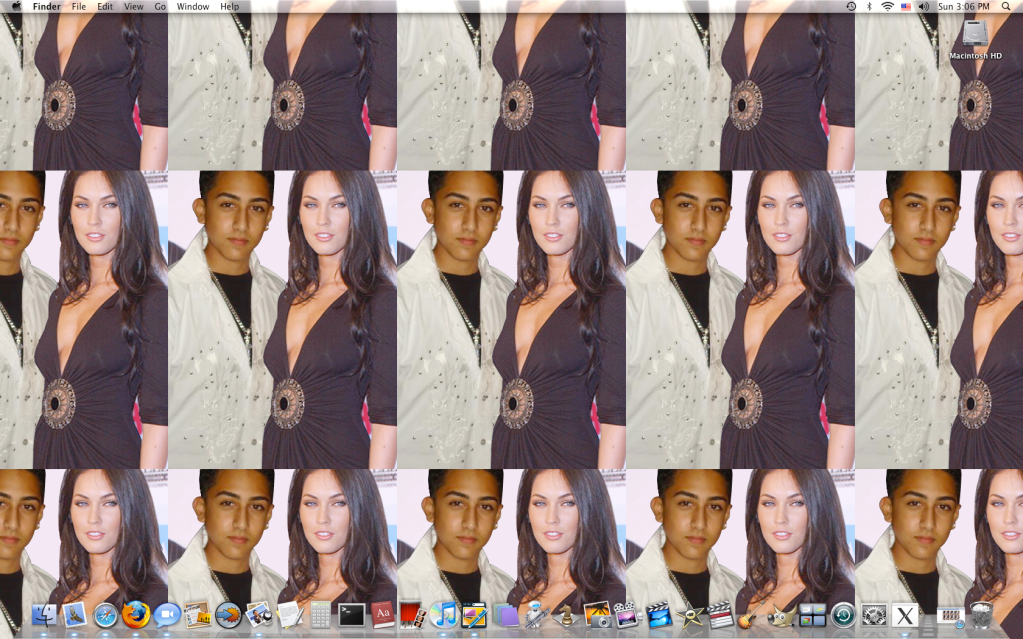This screenshot has width=1023, height=639.
Task: Open Safari compass icon in Dock
Action: 105,615
